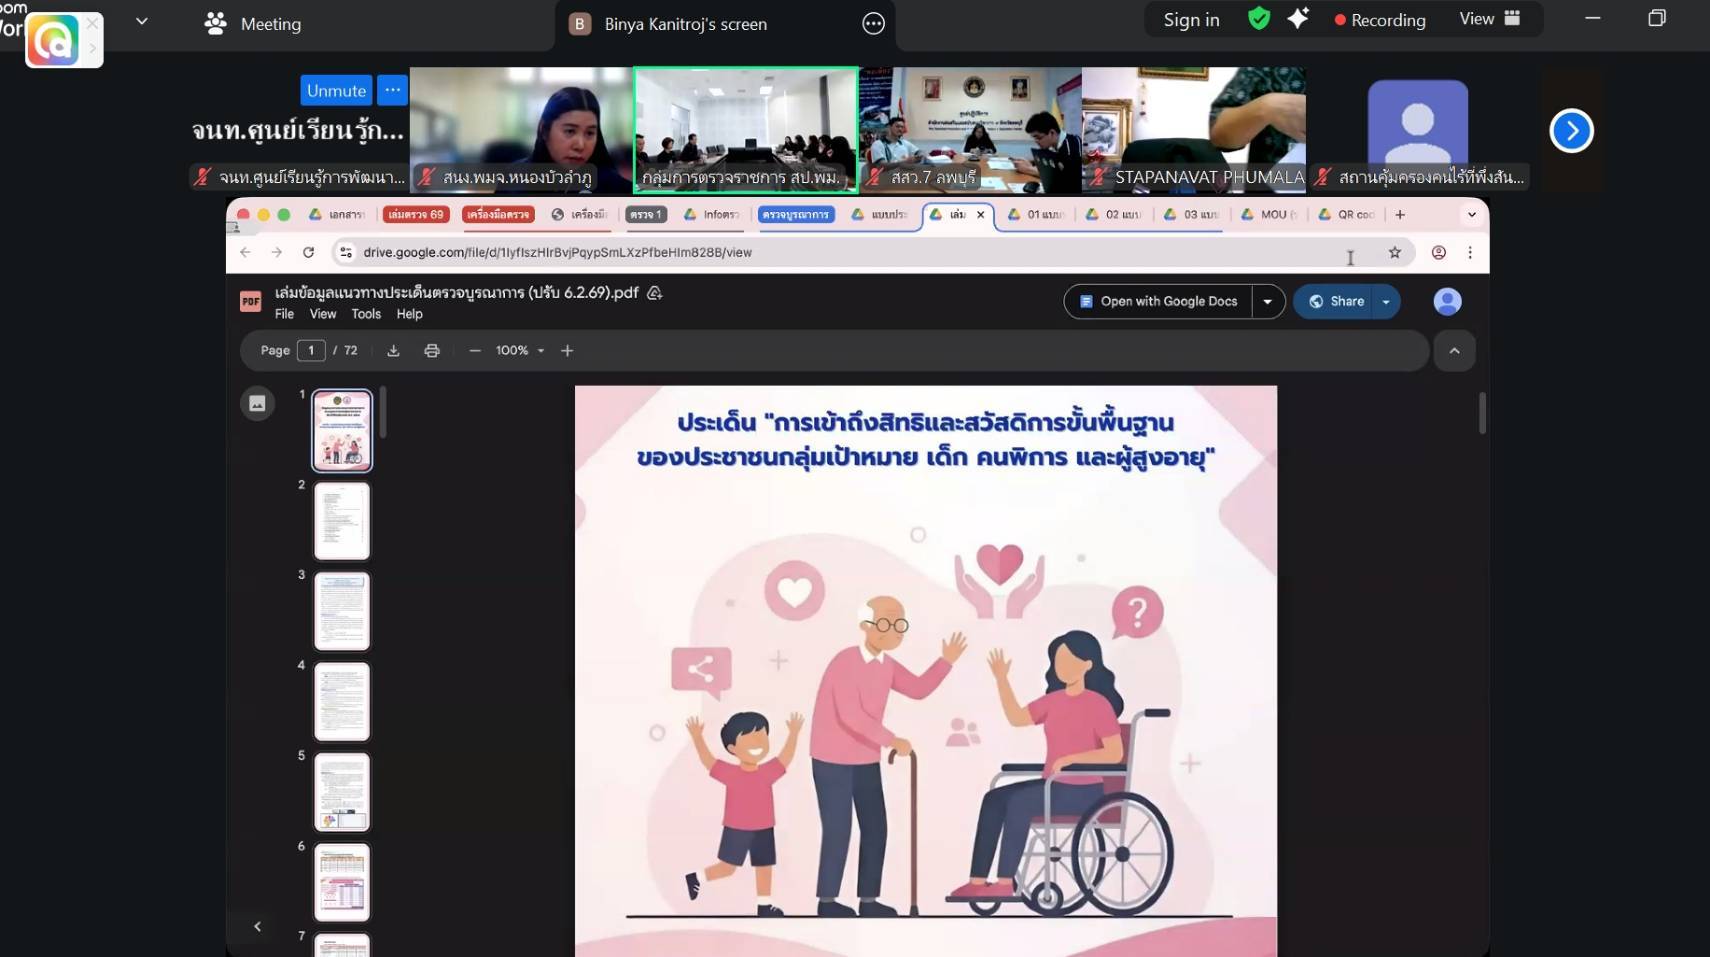Download the PDF with the download icon
The height and width of the screenshot is (957, 1710).
click(393, 351)
